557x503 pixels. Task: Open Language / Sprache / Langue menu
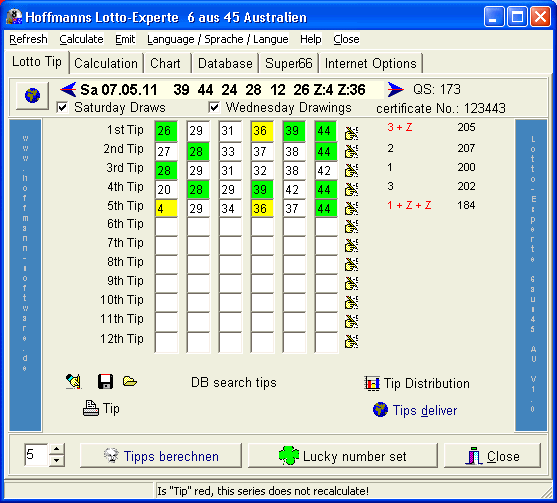tap(218, 39)
